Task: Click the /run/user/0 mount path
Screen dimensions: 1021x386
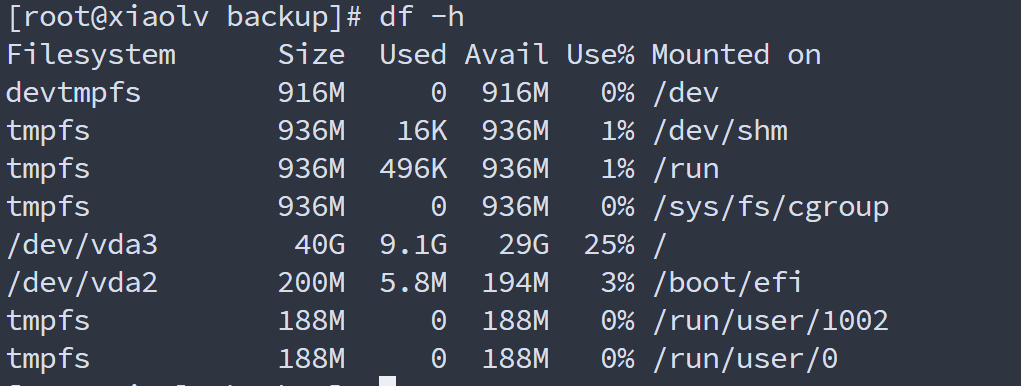Action: click(745, 359)
